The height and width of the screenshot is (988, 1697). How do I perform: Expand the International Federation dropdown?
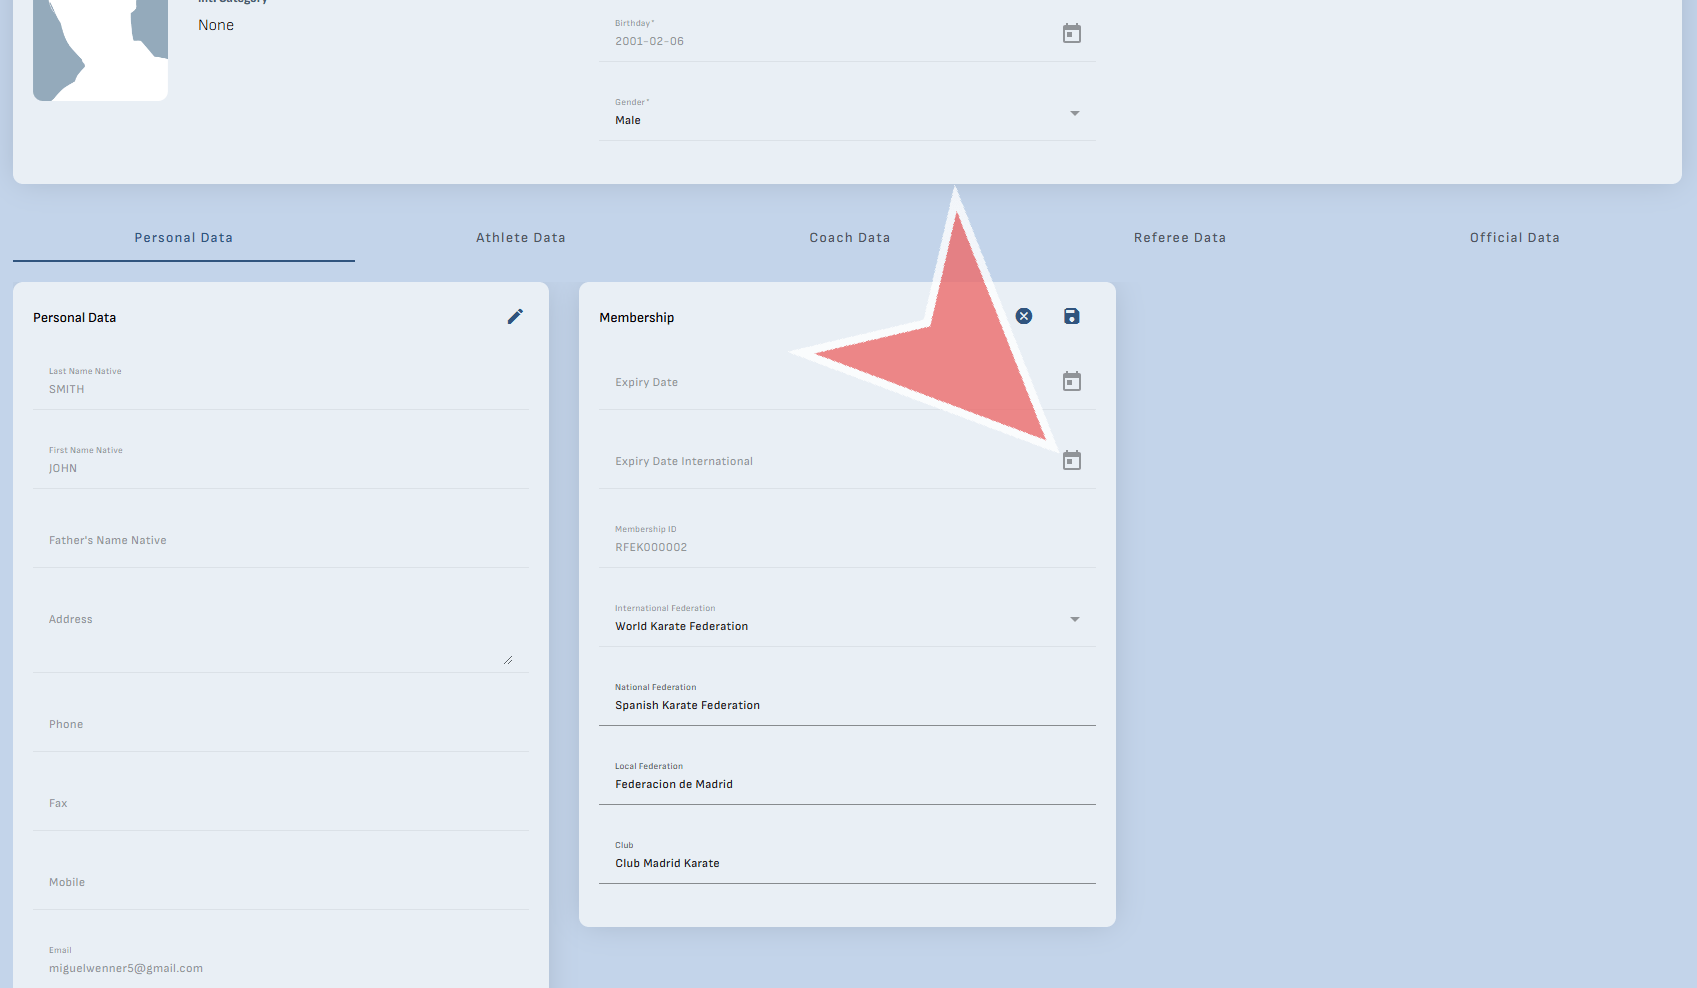tap(1074, 620)
